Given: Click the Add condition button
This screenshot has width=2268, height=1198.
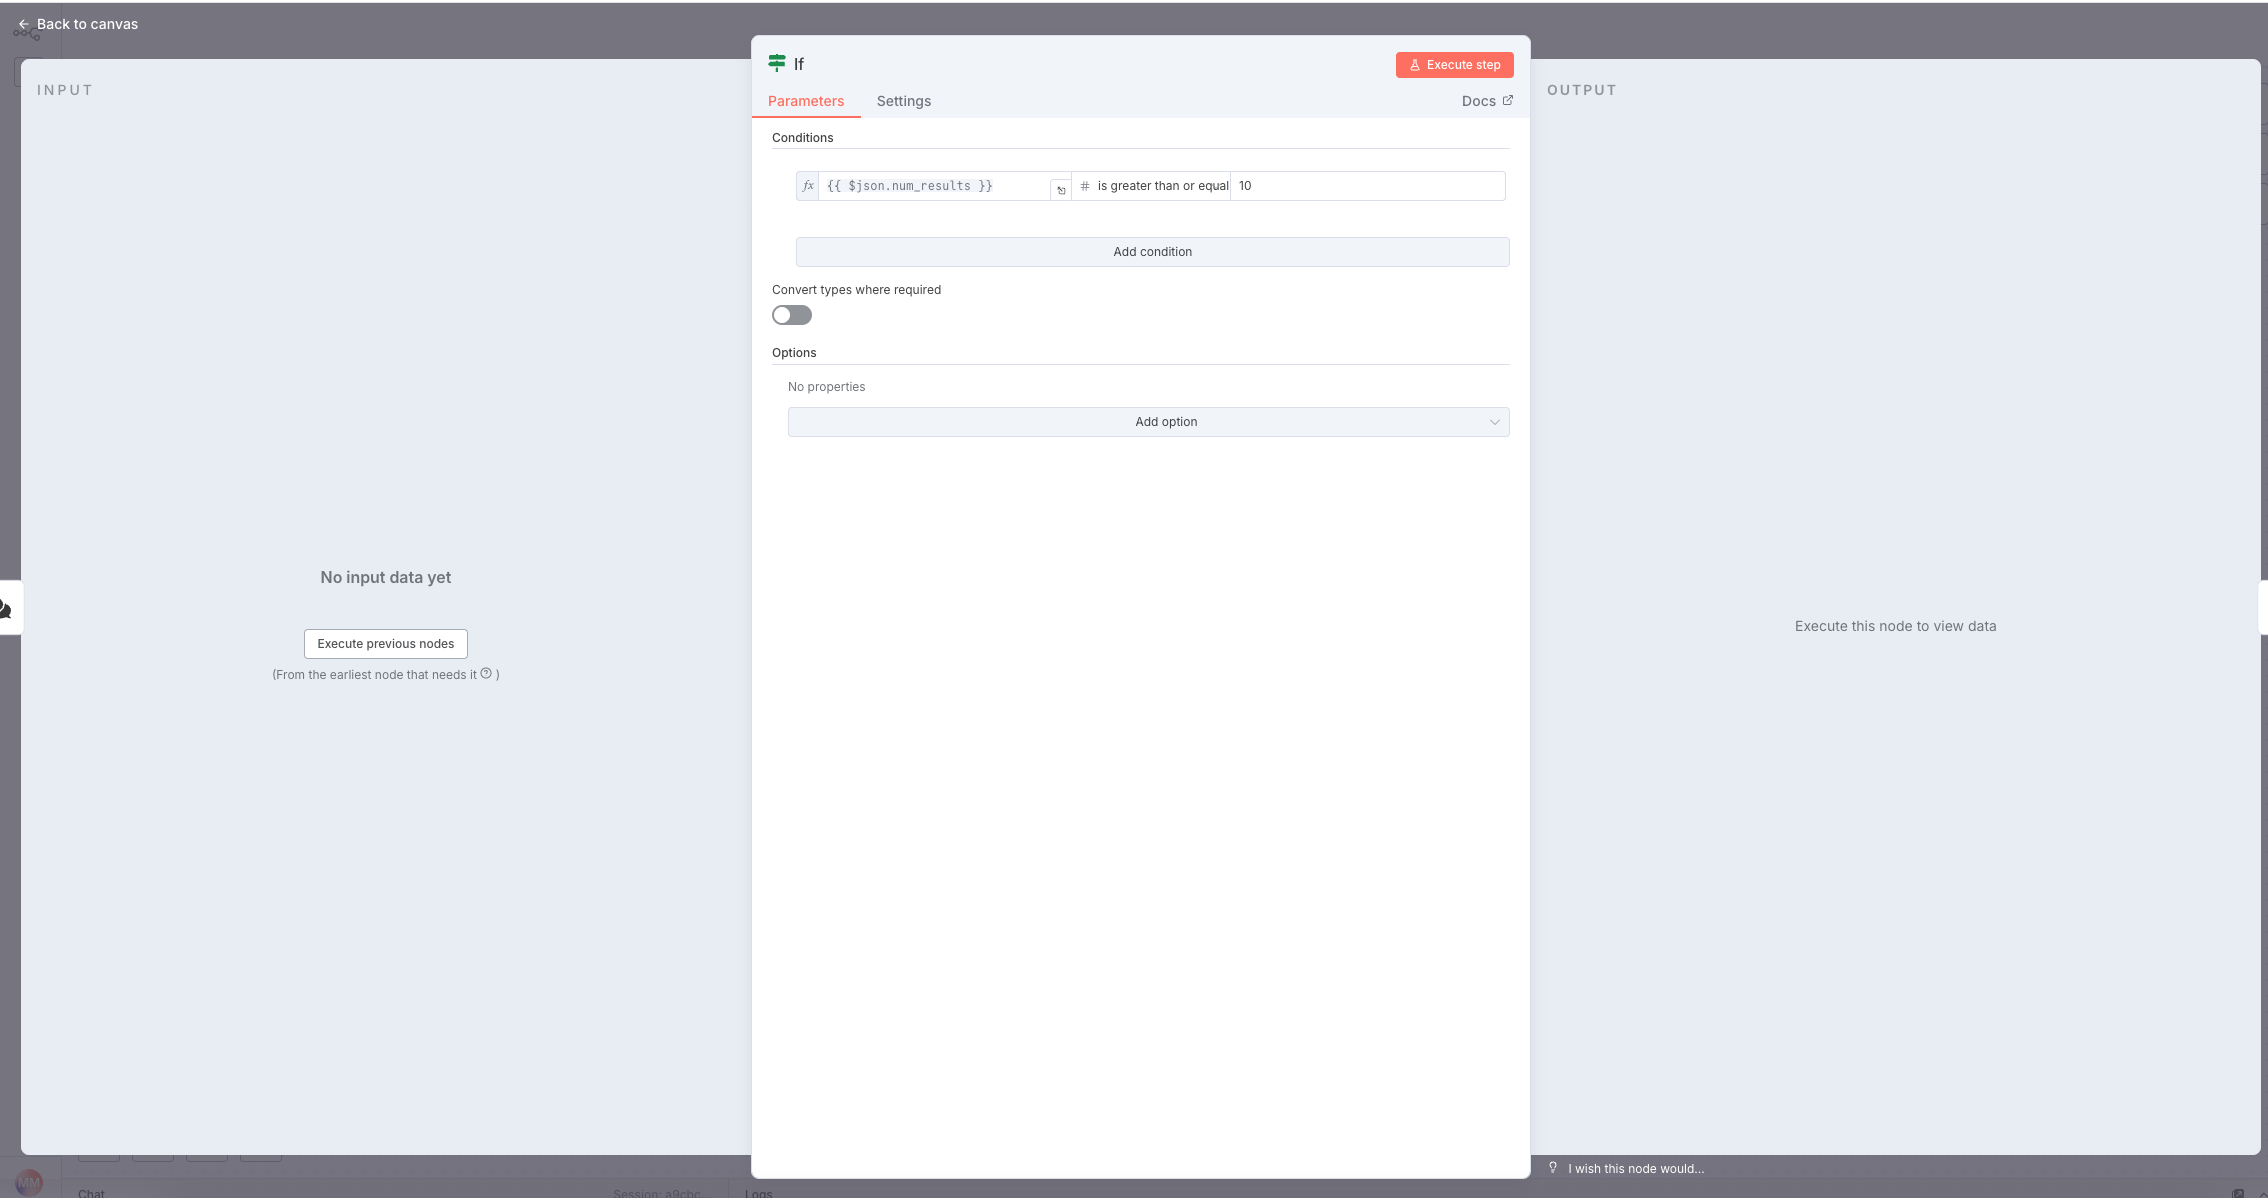Looking at the screenshot, I should [1152, 252].
